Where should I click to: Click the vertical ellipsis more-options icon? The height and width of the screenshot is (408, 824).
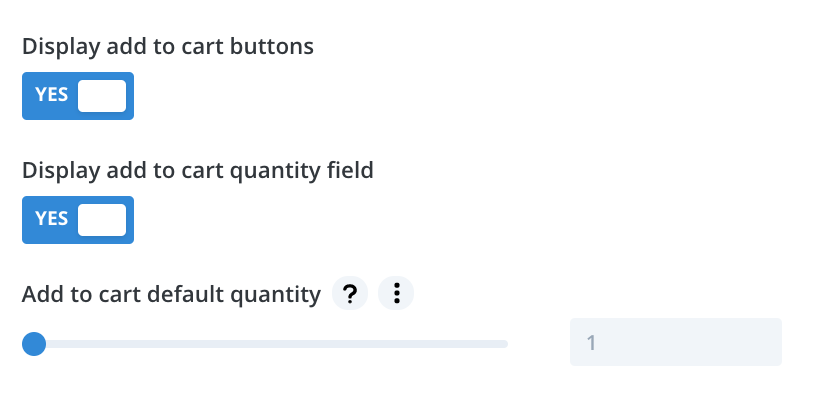pyautogui.click(x=396, y=293)
